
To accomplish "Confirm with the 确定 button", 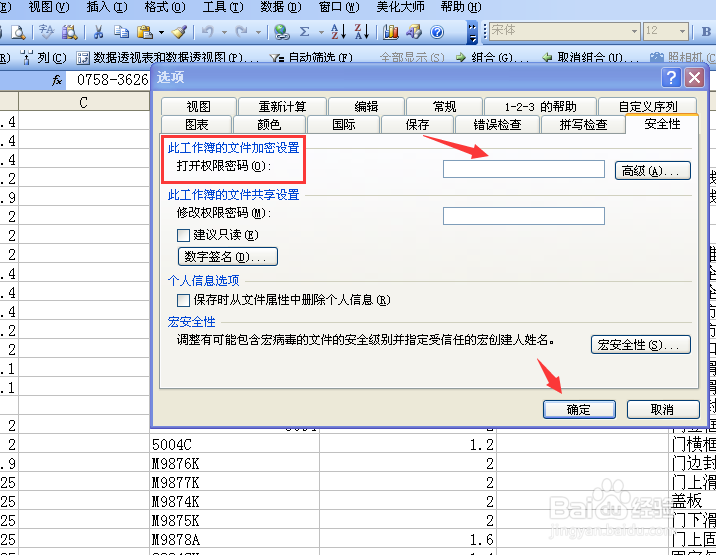I will [x=579, y=409].
